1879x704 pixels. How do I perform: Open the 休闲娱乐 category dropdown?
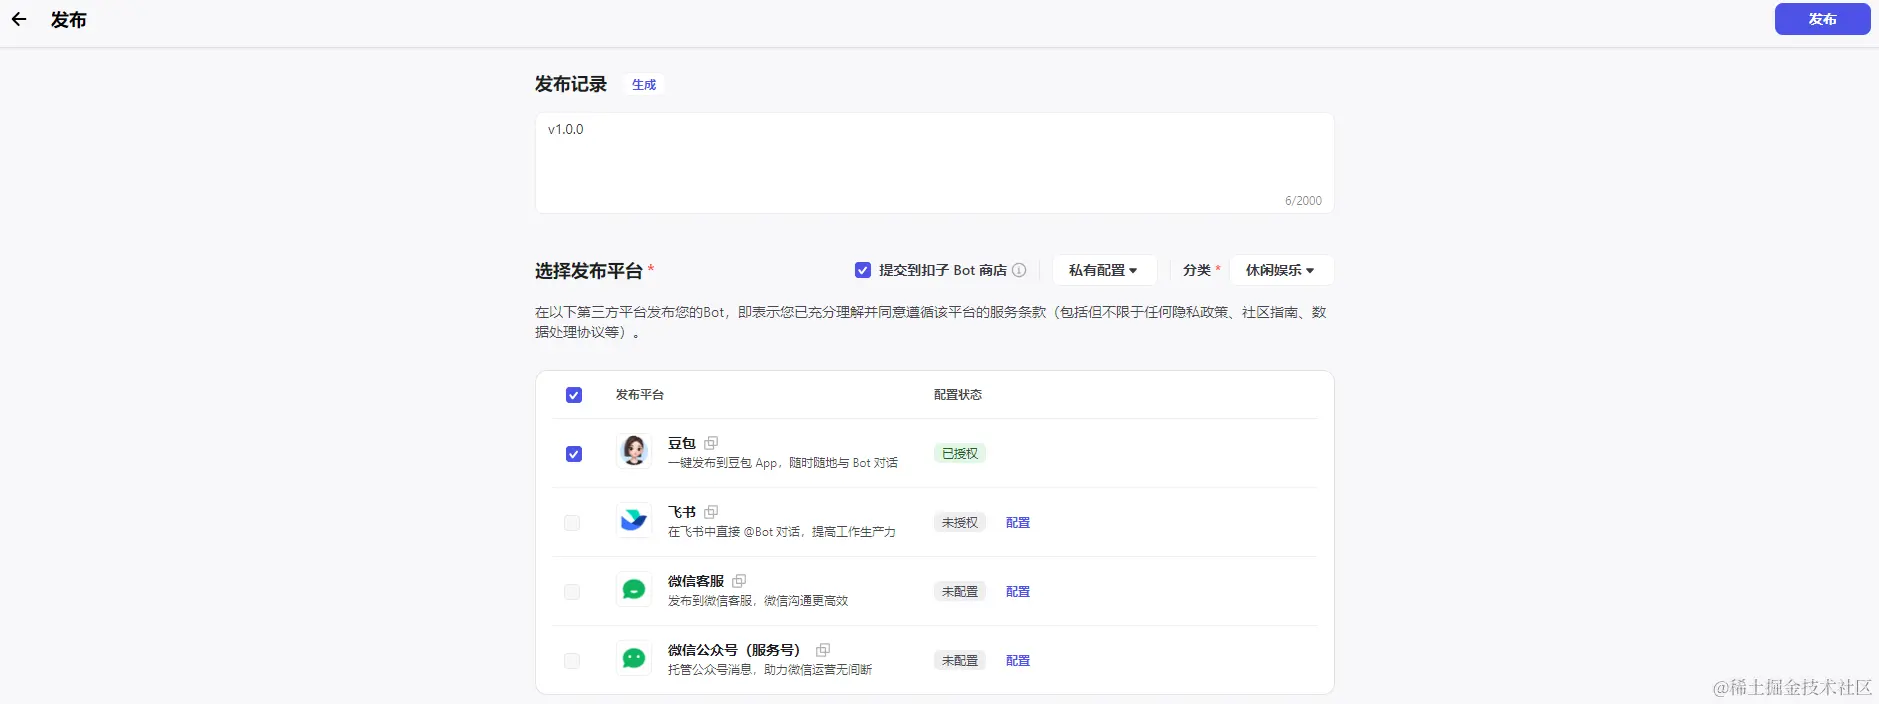(x=1281, y=270)
